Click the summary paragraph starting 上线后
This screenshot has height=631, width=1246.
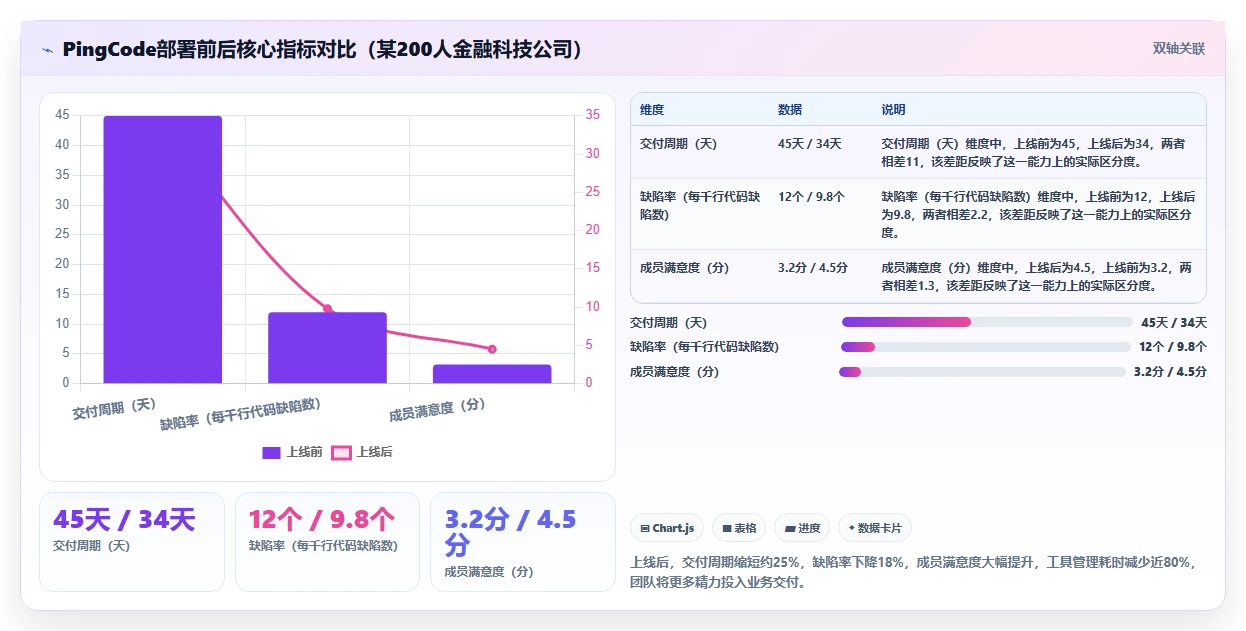[x=914, y=572]
